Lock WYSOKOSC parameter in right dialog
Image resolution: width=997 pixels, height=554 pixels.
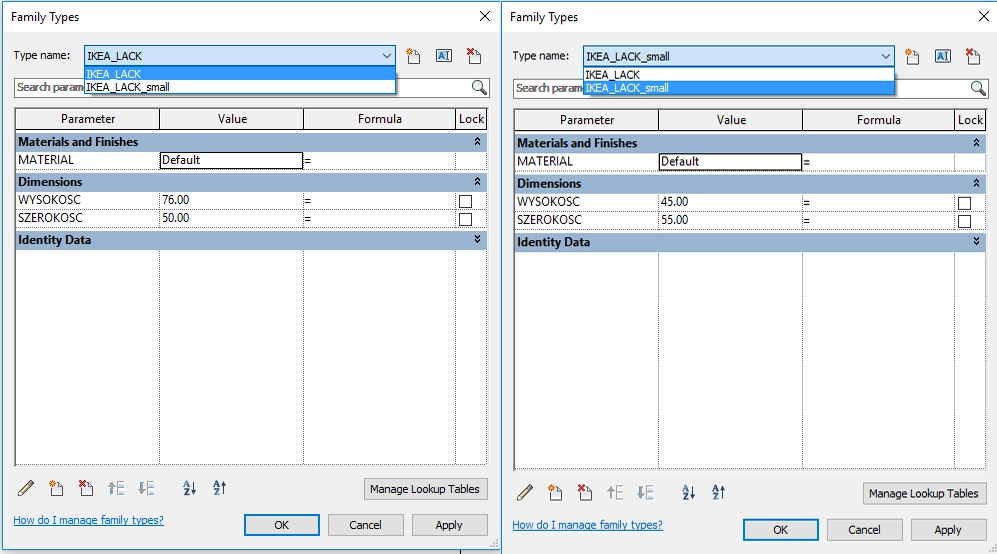point(965,203)
